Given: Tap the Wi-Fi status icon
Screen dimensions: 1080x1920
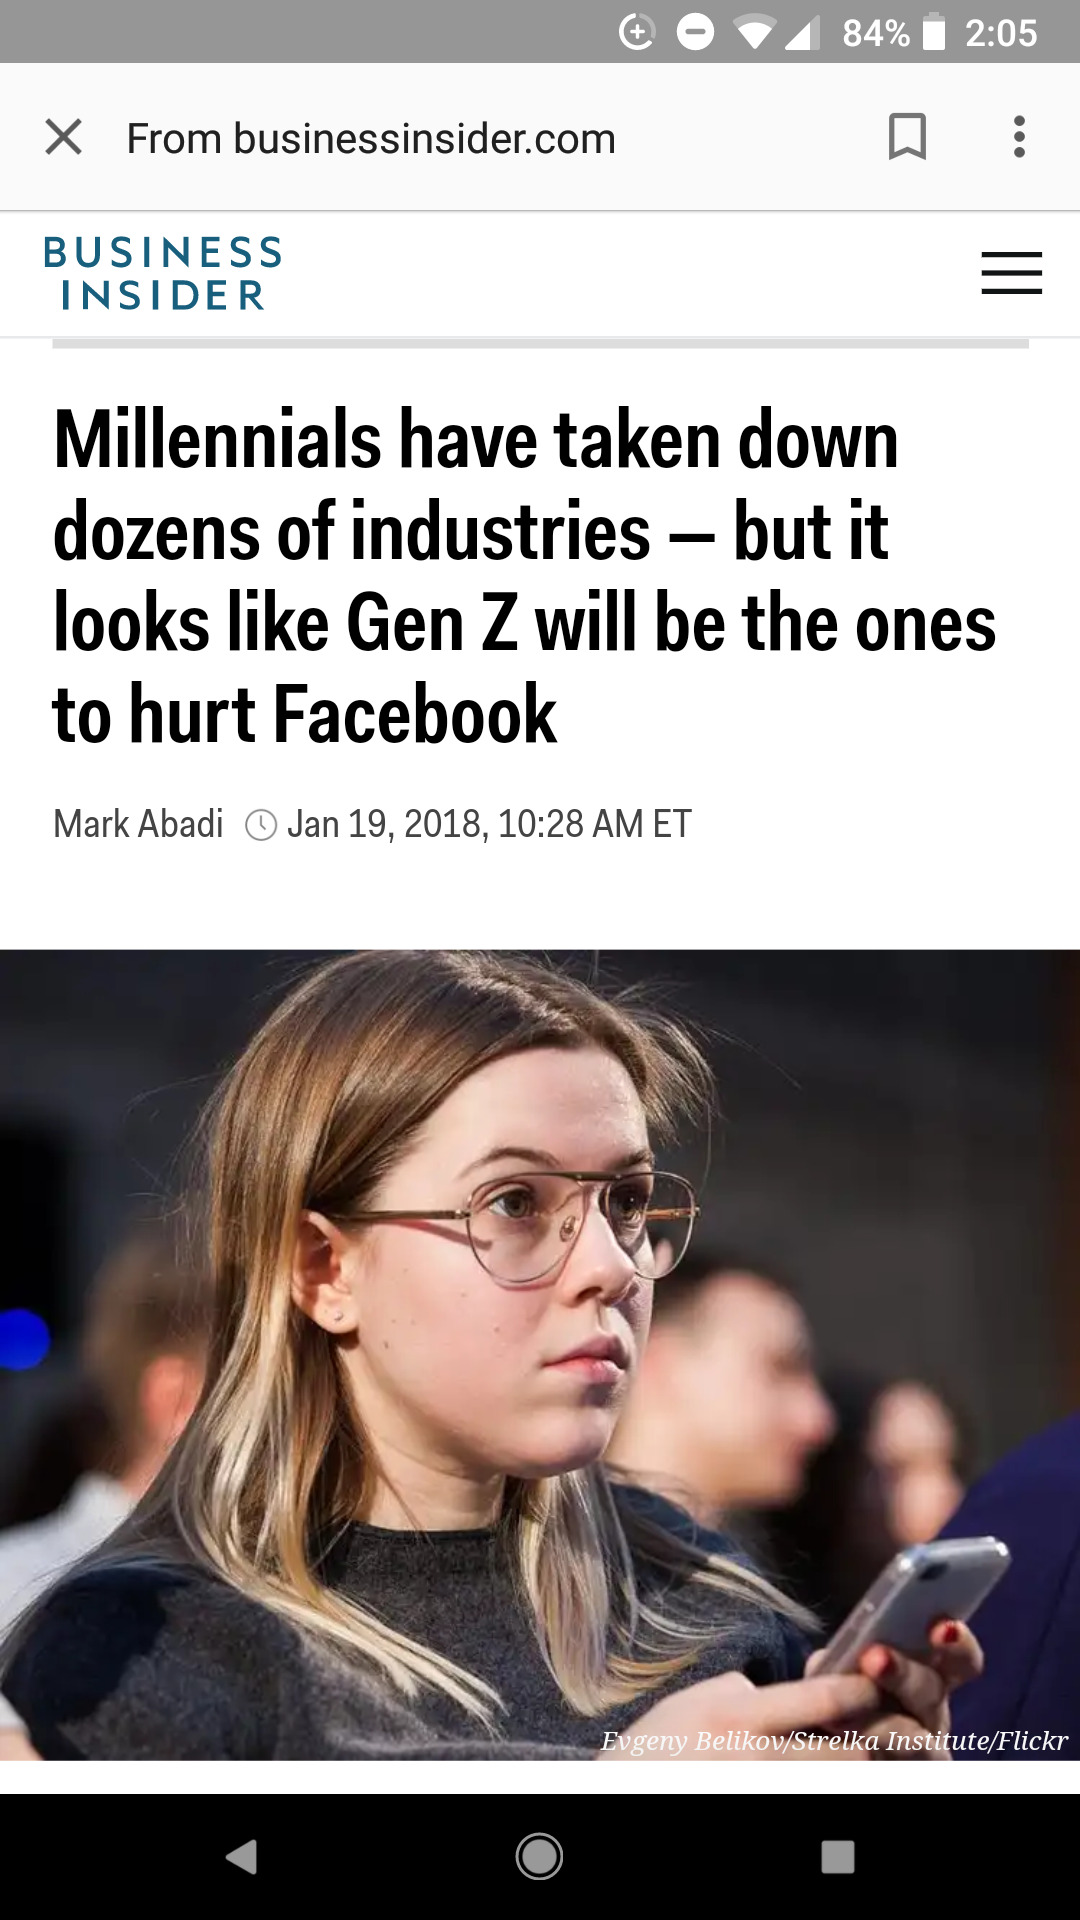Looking at the screenshot, I should click(755, 33).
